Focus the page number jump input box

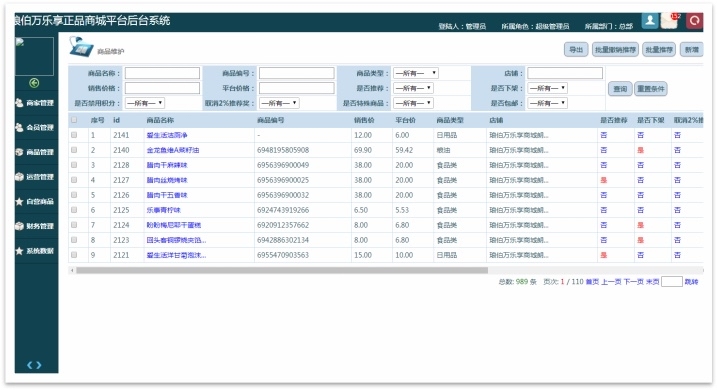(672, 282)
